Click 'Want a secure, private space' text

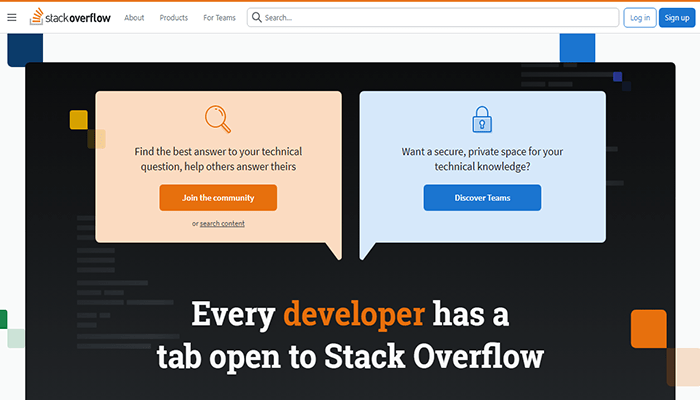(x=463, y=152)
